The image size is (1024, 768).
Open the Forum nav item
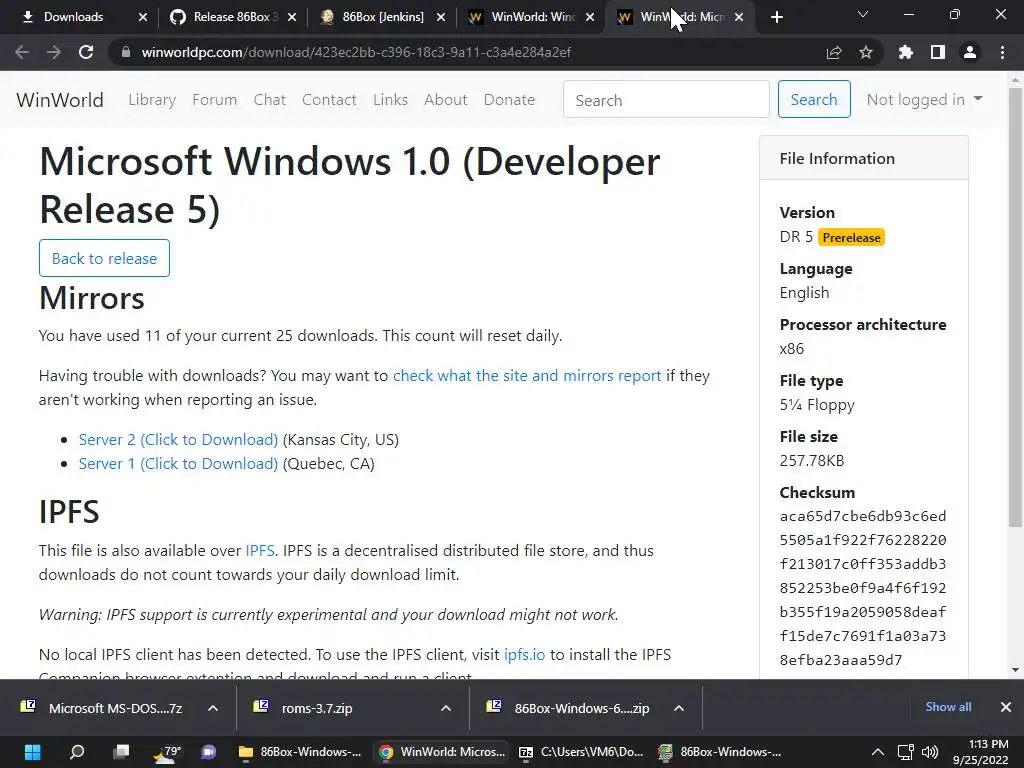tap(214, 100)
